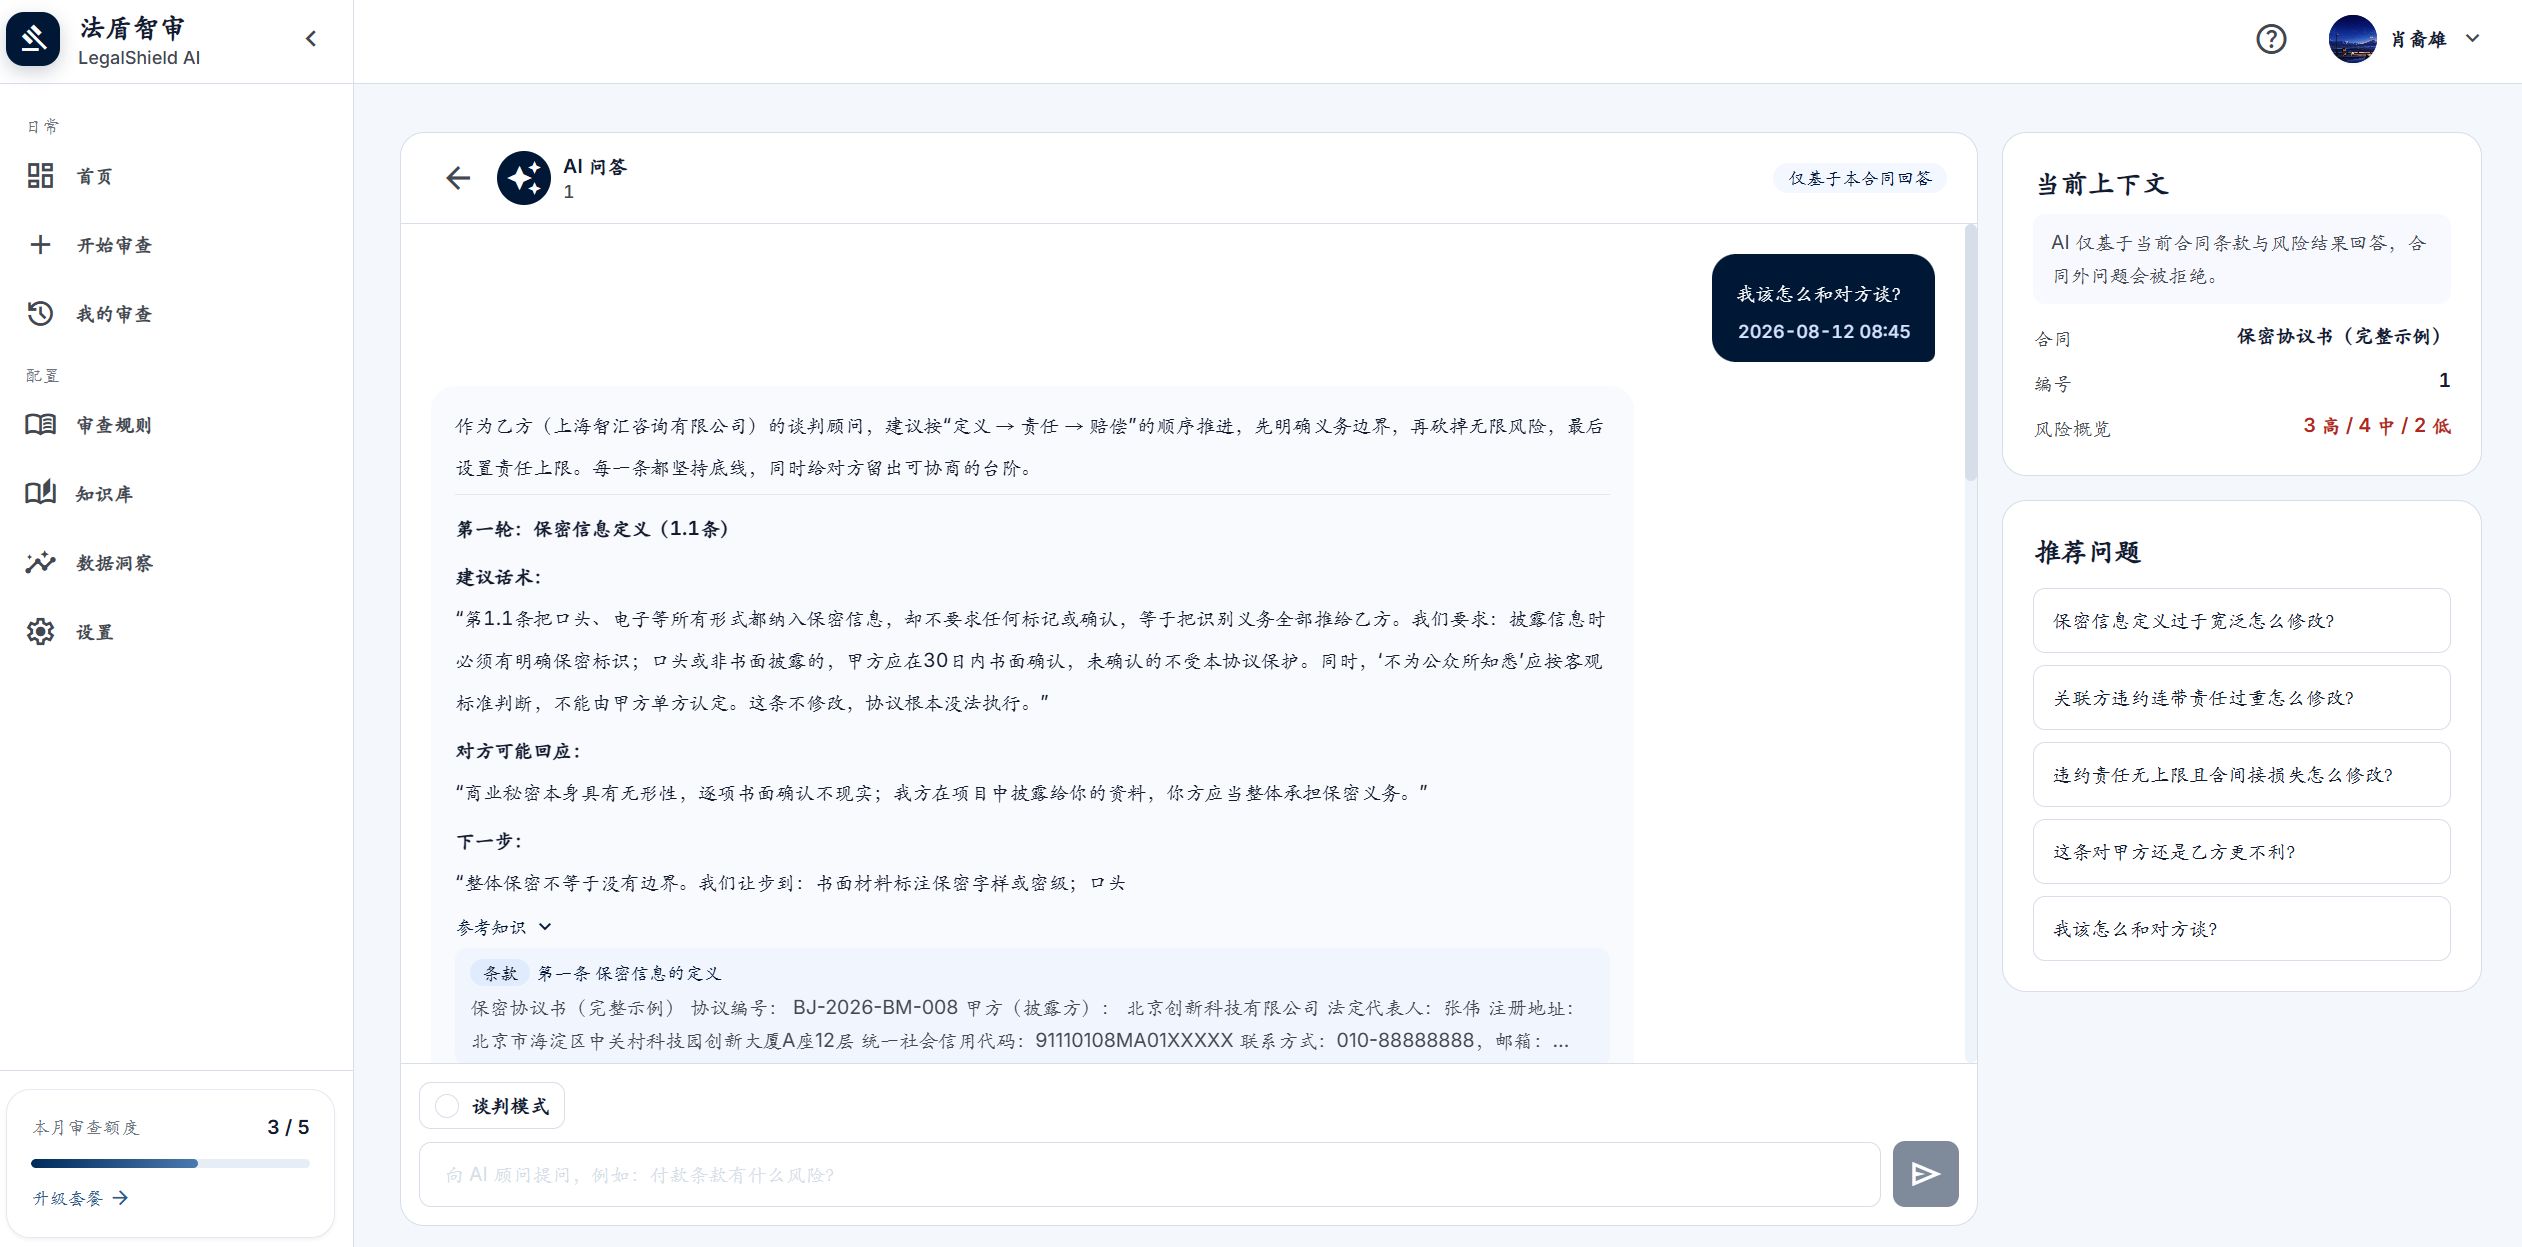
Task: Click the quota value 3 / 5
Action: [288, 1127]
